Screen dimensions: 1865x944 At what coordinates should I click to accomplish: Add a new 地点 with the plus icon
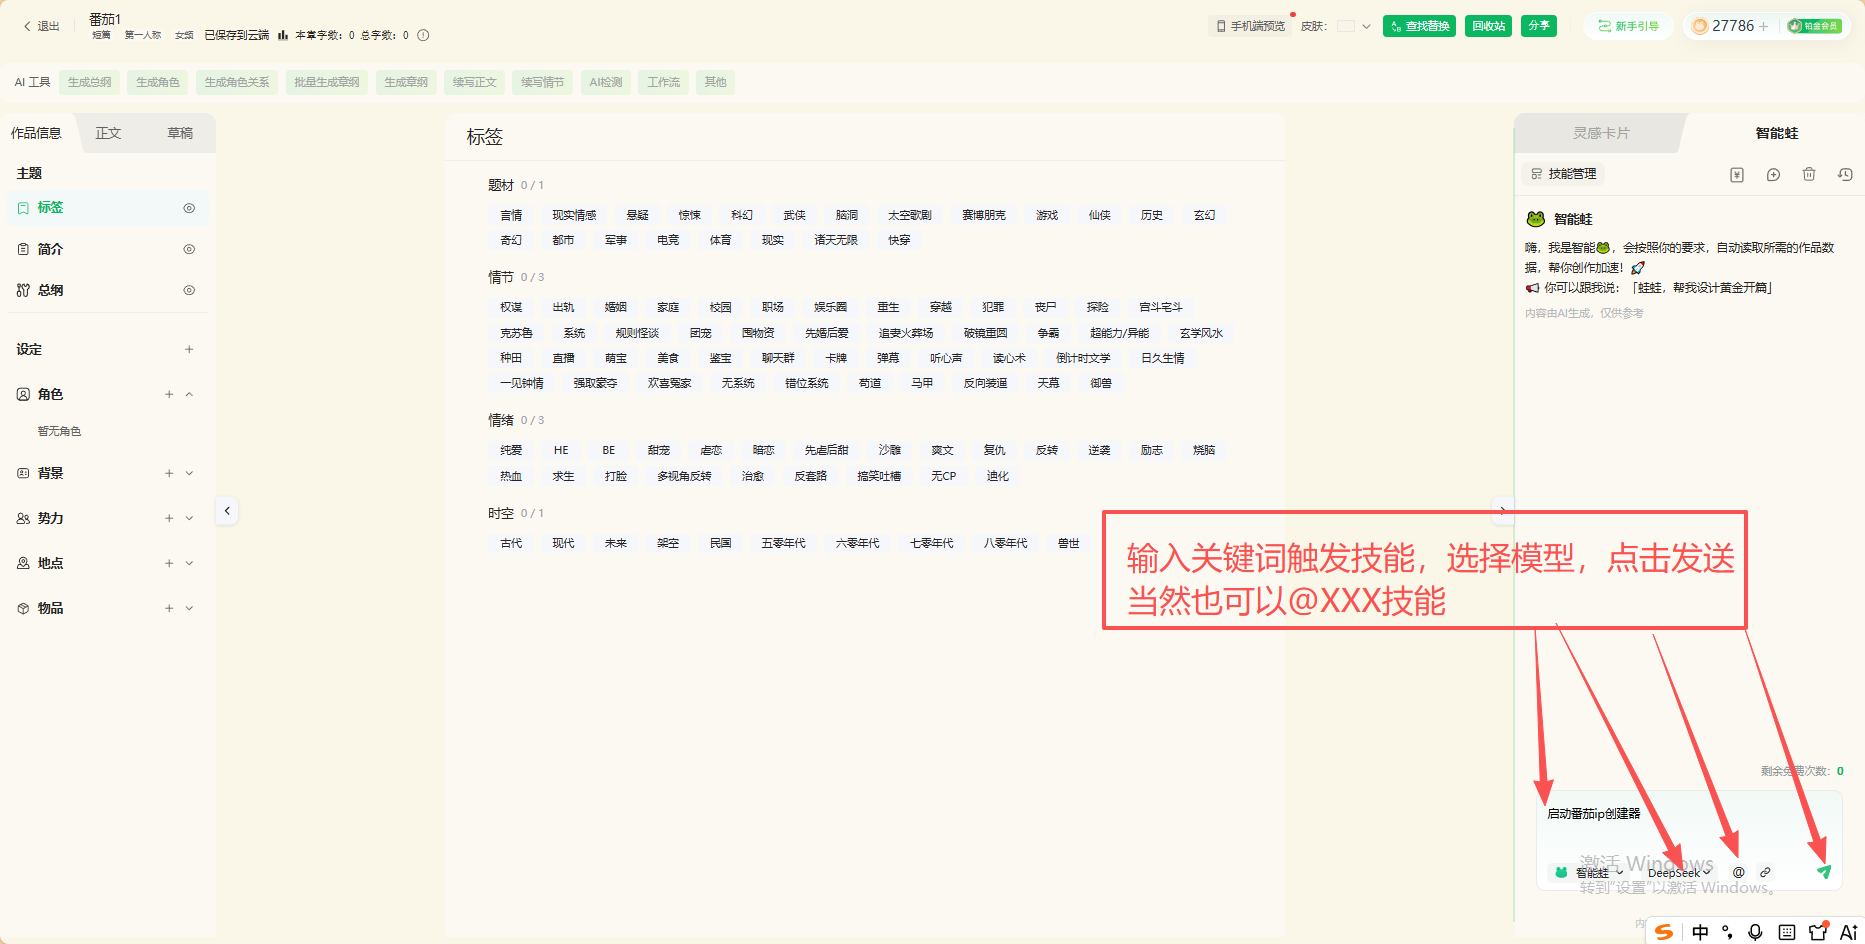click(x=169, y=563)
